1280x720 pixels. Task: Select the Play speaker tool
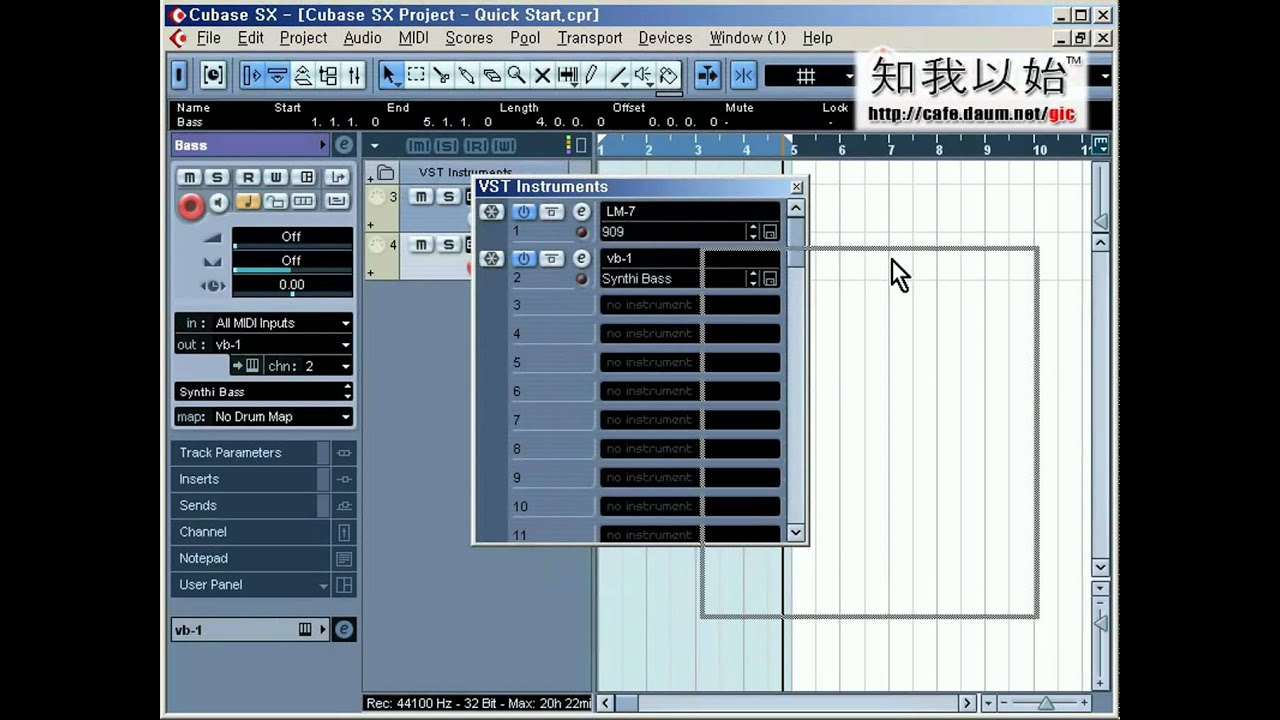pyautogui.click(x=644, y=75)
